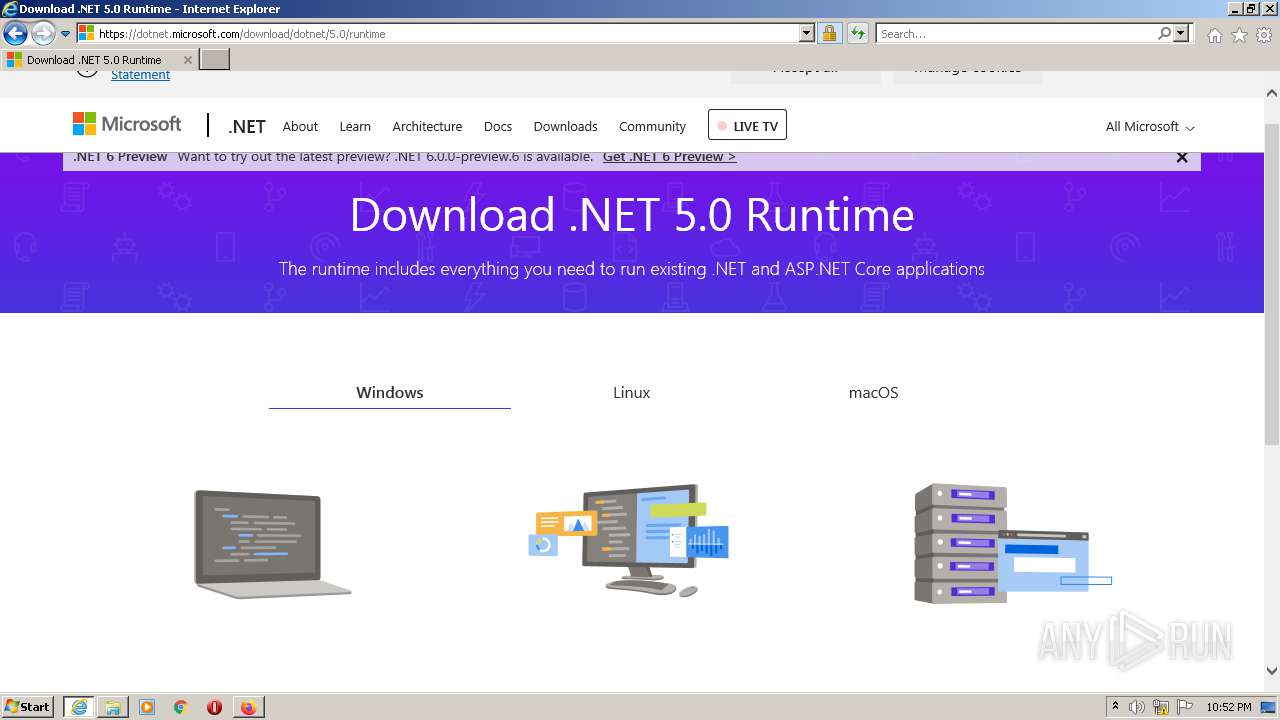The height and width of the screenshot is (720, 1280).
Task: Open media player taskbar icon
Action: [147, 707]
